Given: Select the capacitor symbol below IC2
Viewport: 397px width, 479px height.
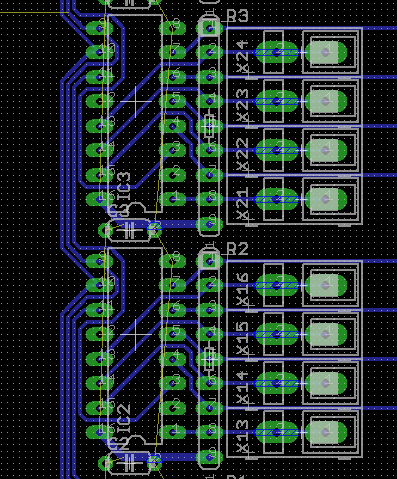Looking at the screenshot, I should (x=129, y=463).
